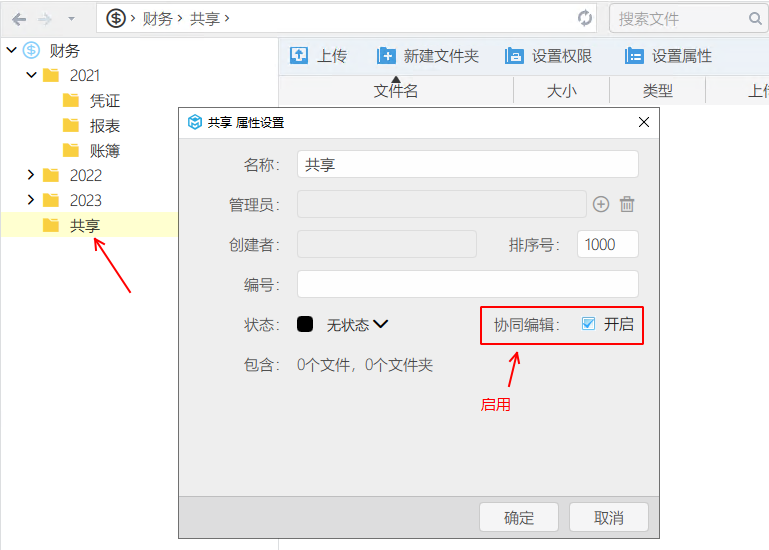Open 设置属性 property settings
Image resolution: width=769 pixels, height=550 pixels.
pos(668,56)
